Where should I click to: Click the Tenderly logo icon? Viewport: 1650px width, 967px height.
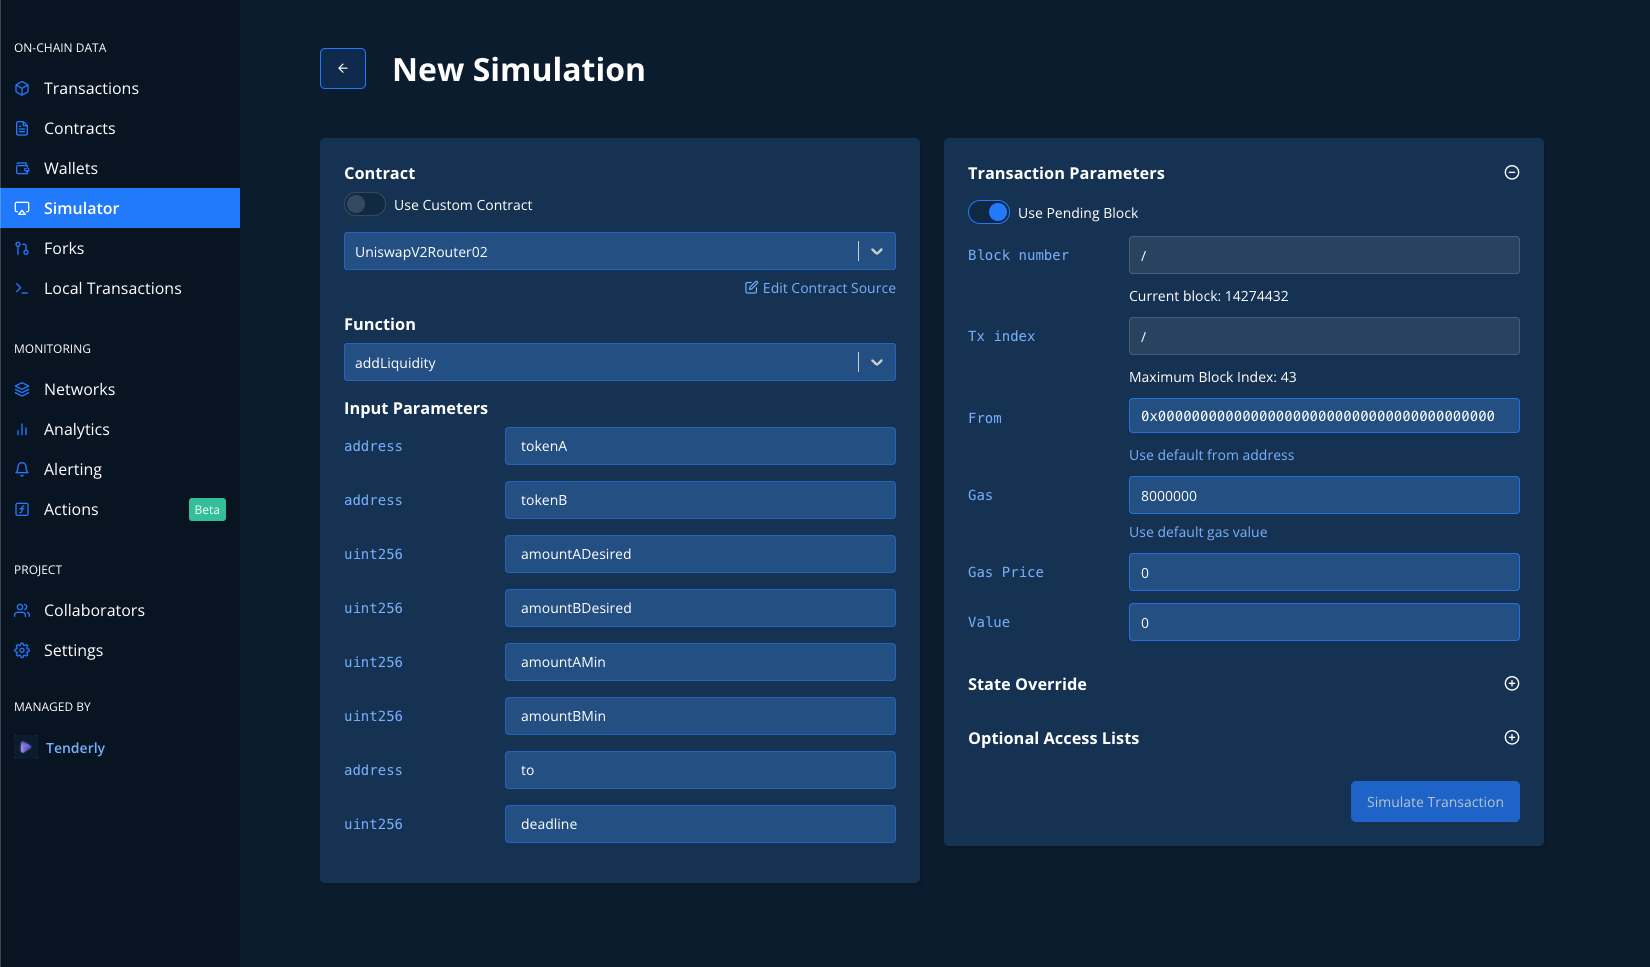tap(26, 747)
